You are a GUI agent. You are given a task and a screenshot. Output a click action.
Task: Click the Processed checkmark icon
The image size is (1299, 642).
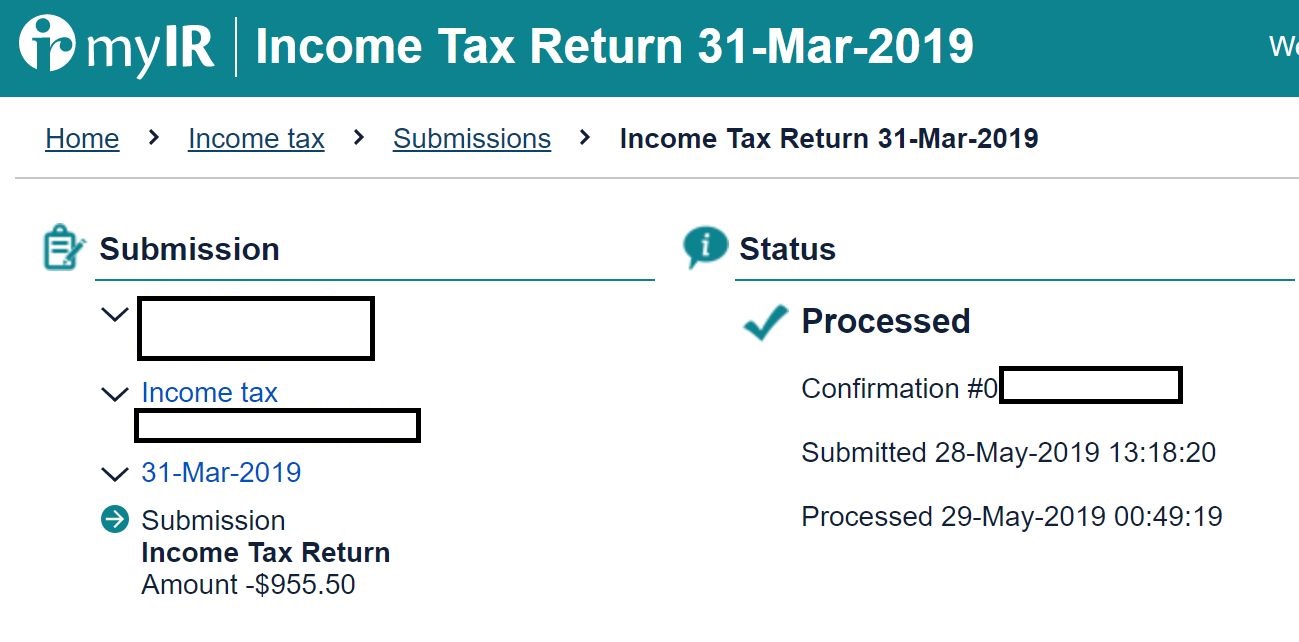click(766, 322)
